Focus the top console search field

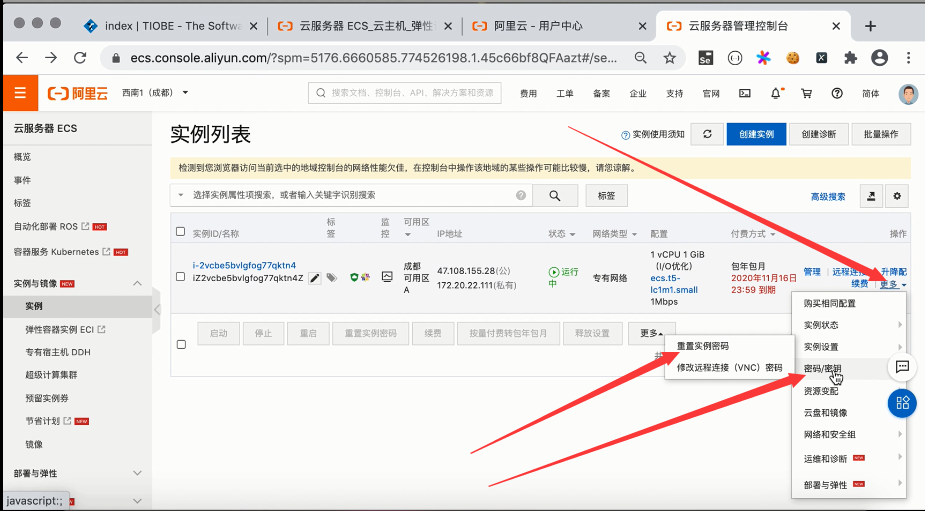pos(405,93)
